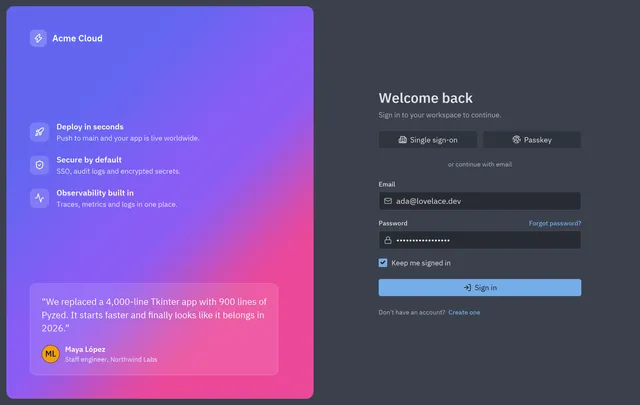Click 'Push to main and your app is live worldwide.'
The width and height of the screenshot is (640, 405).
128,138
